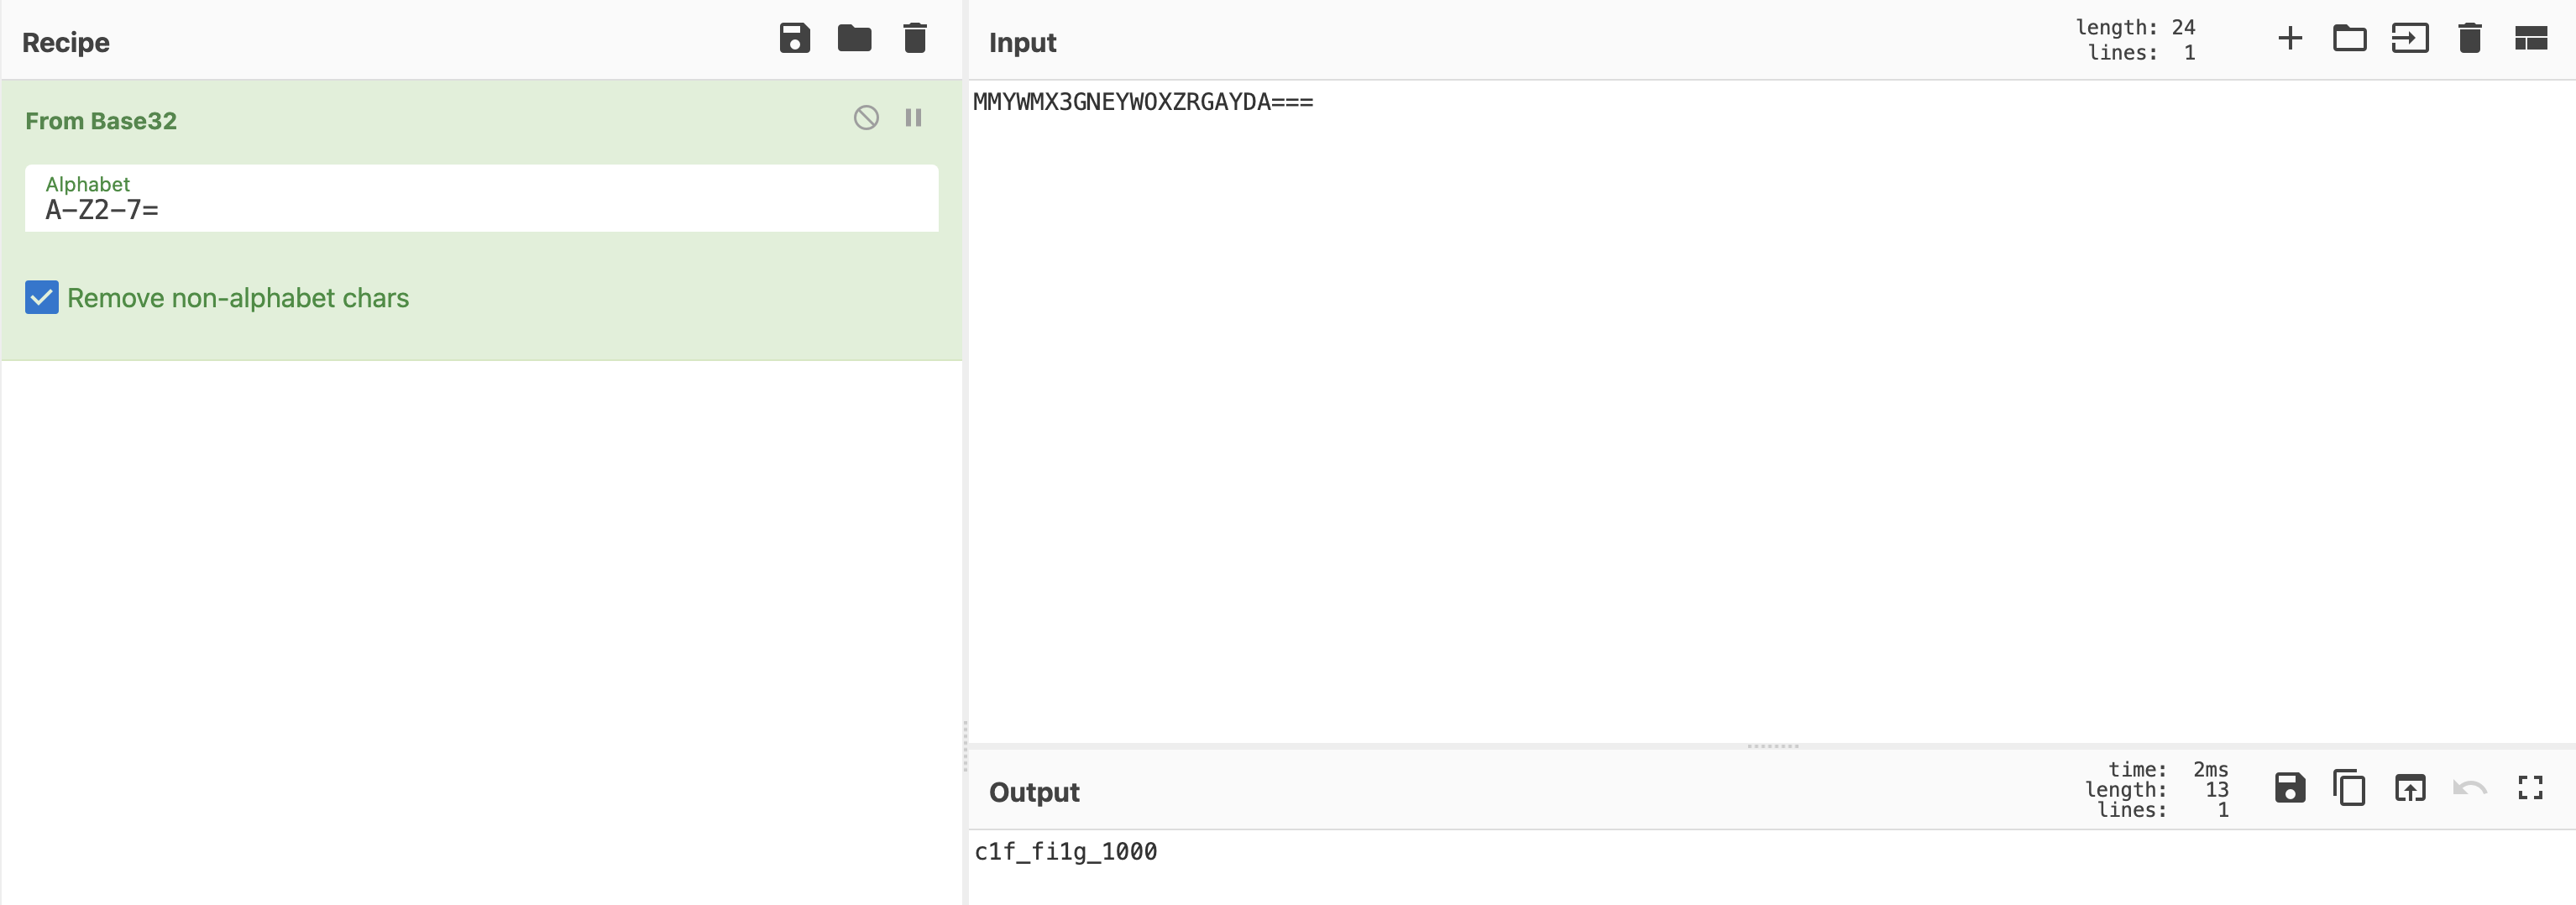Open folder as input
The height and width of the screenshot is (905, 2576).
(x=2349, y=39)
